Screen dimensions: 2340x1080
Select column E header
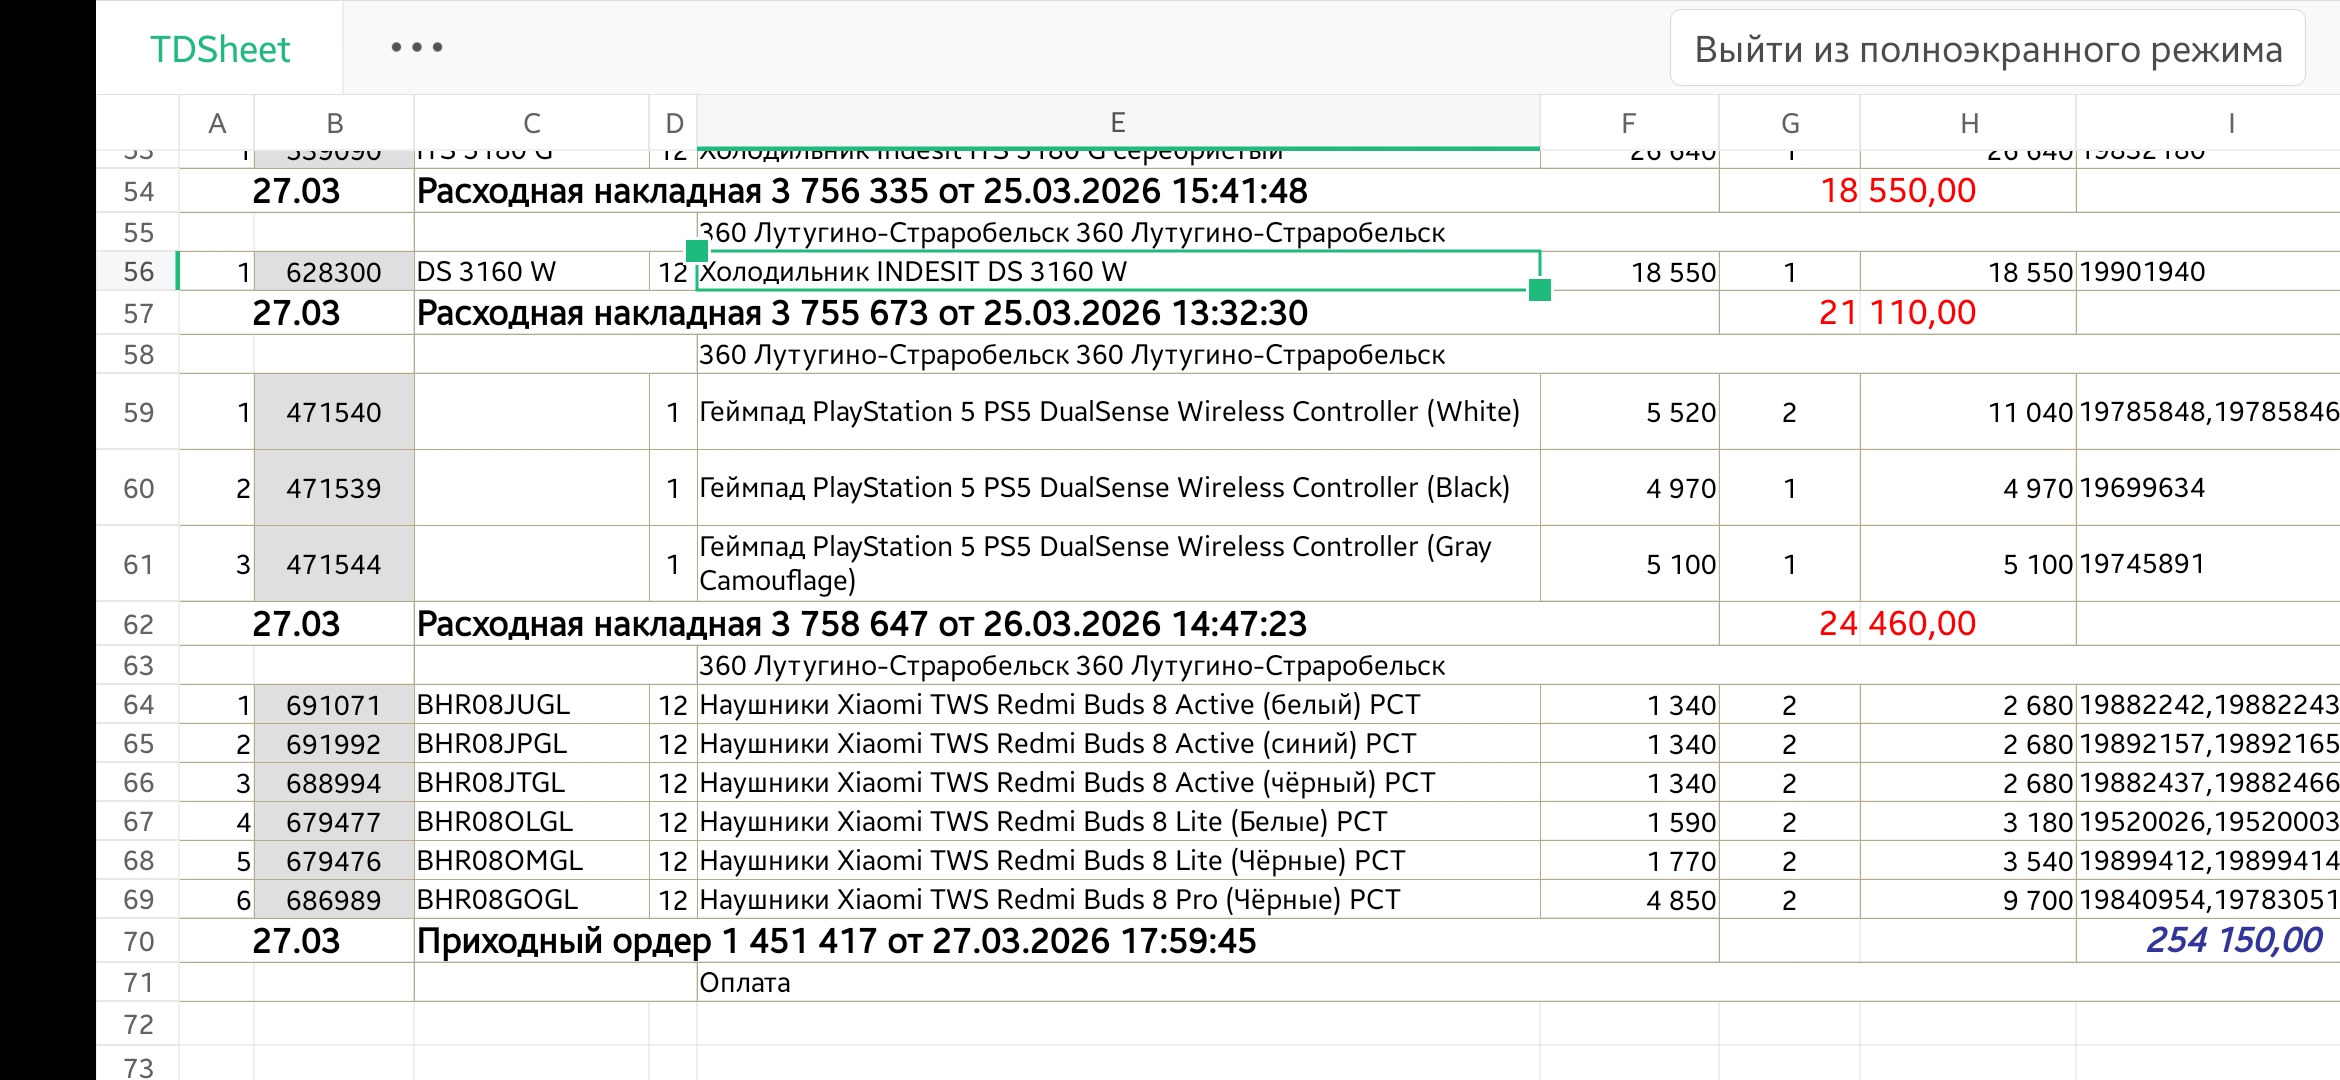coord(1118,122)
